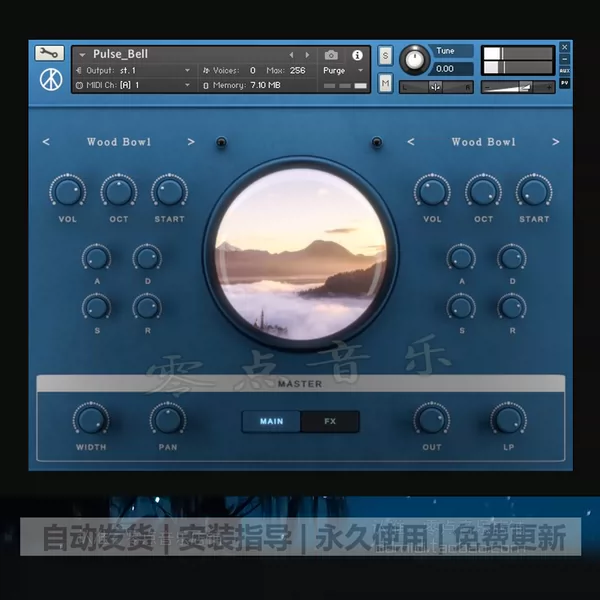The image size is (600, 600).
Task: Click the left layer VOL knob
Action: 67,191
